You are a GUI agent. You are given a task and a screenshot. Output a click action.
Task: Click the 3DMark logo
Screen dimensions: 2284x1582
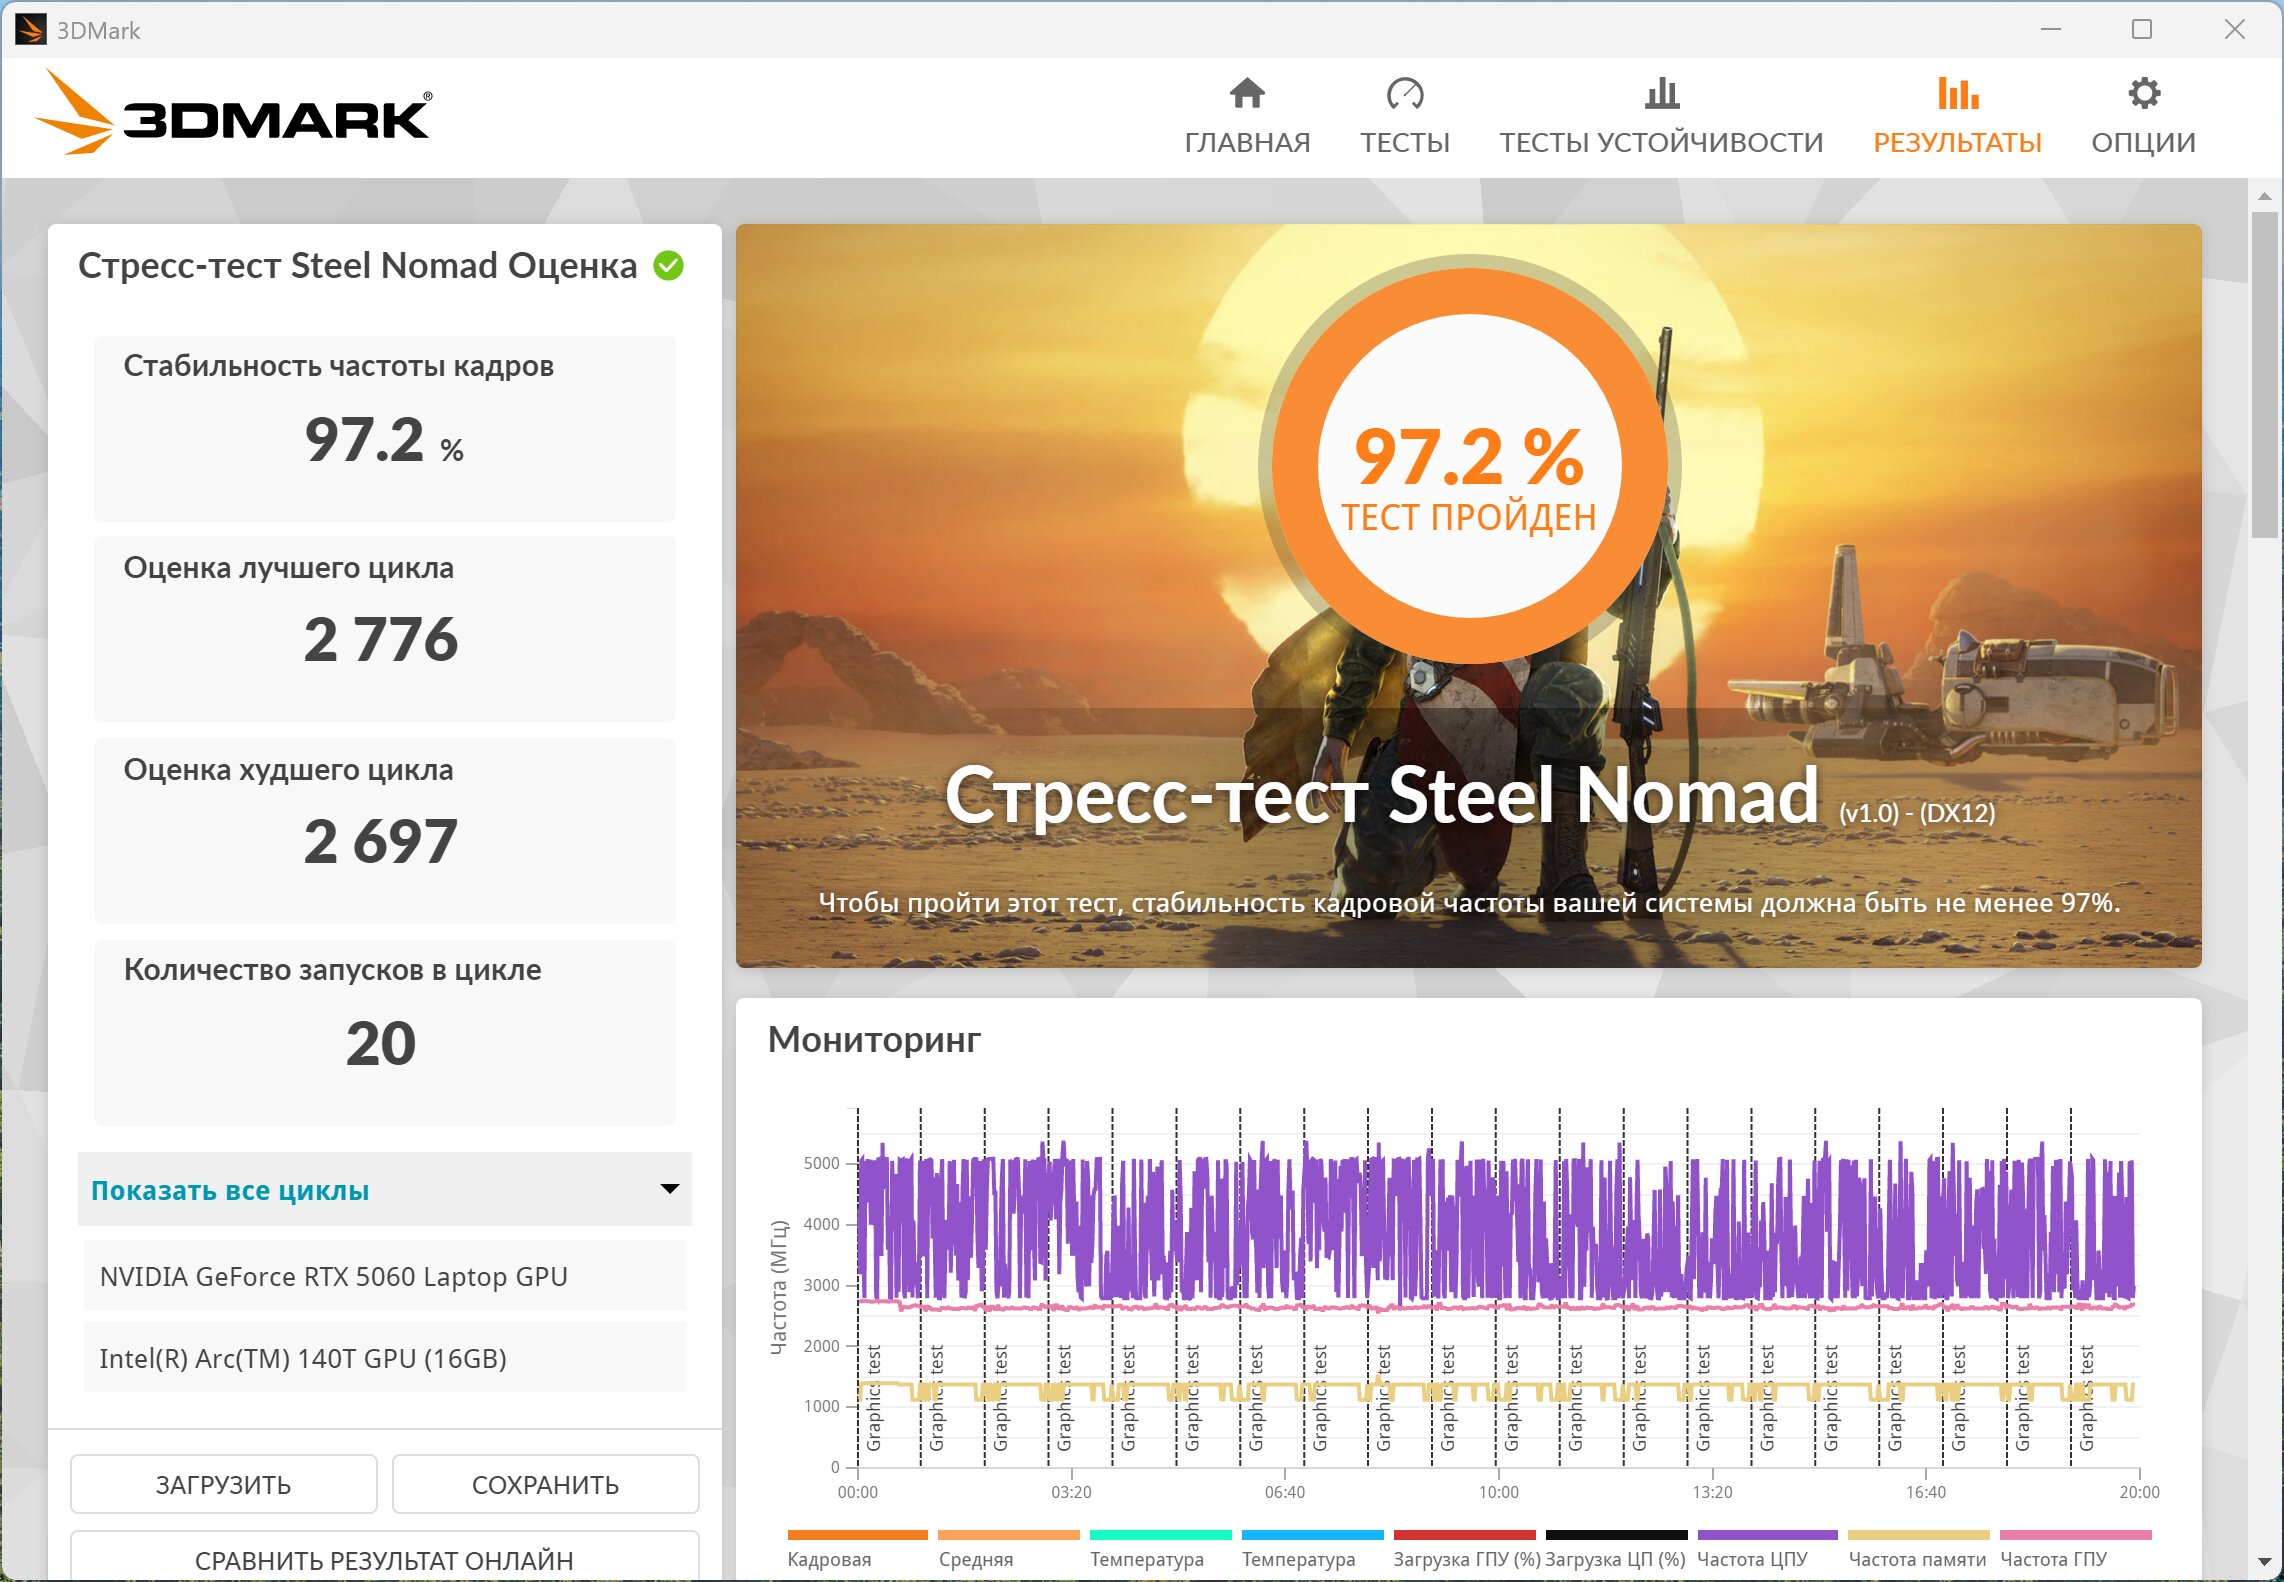[x=234, y=112]
